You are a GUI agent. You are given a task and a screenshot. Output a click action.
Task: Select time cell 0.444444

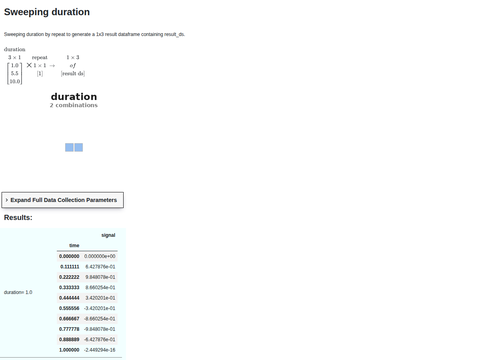(x=69, y=298)
